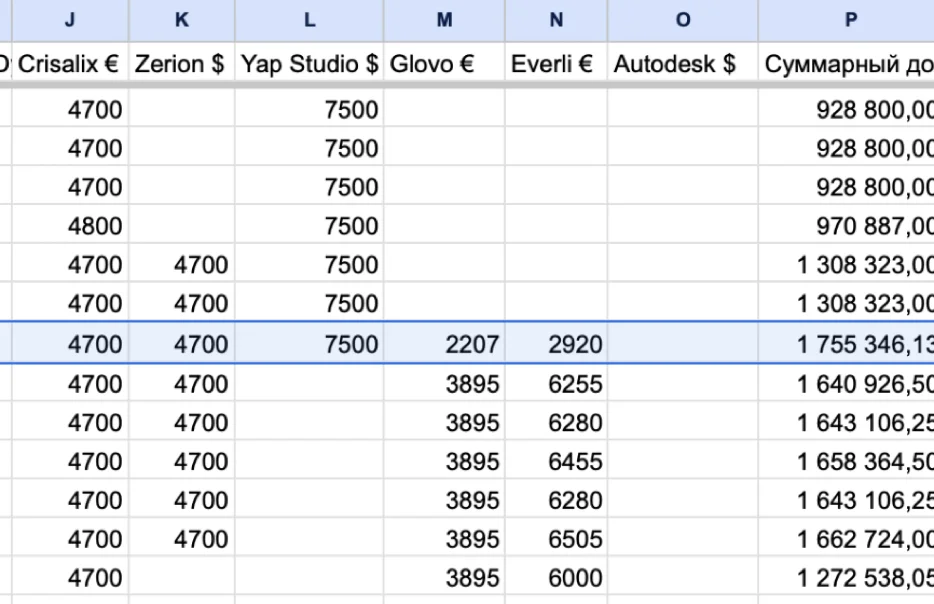934x604 pixels.
Task: Click the 'Суммарный до' header cell
Action: 846,64
